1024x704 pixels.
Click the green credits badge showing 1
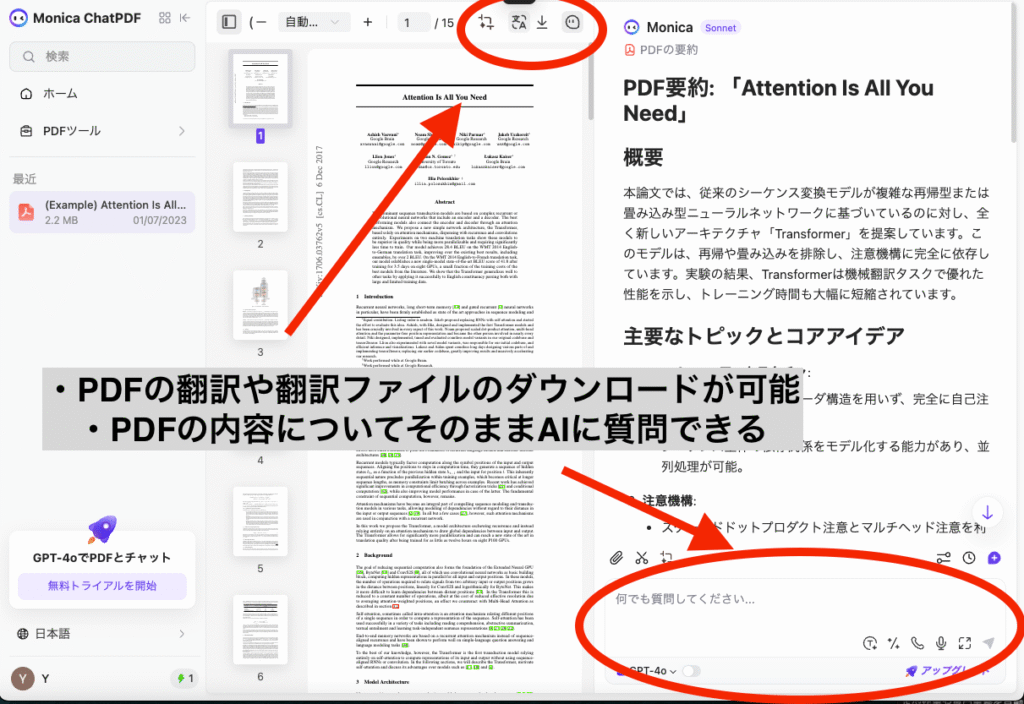[x=185, y=679]
